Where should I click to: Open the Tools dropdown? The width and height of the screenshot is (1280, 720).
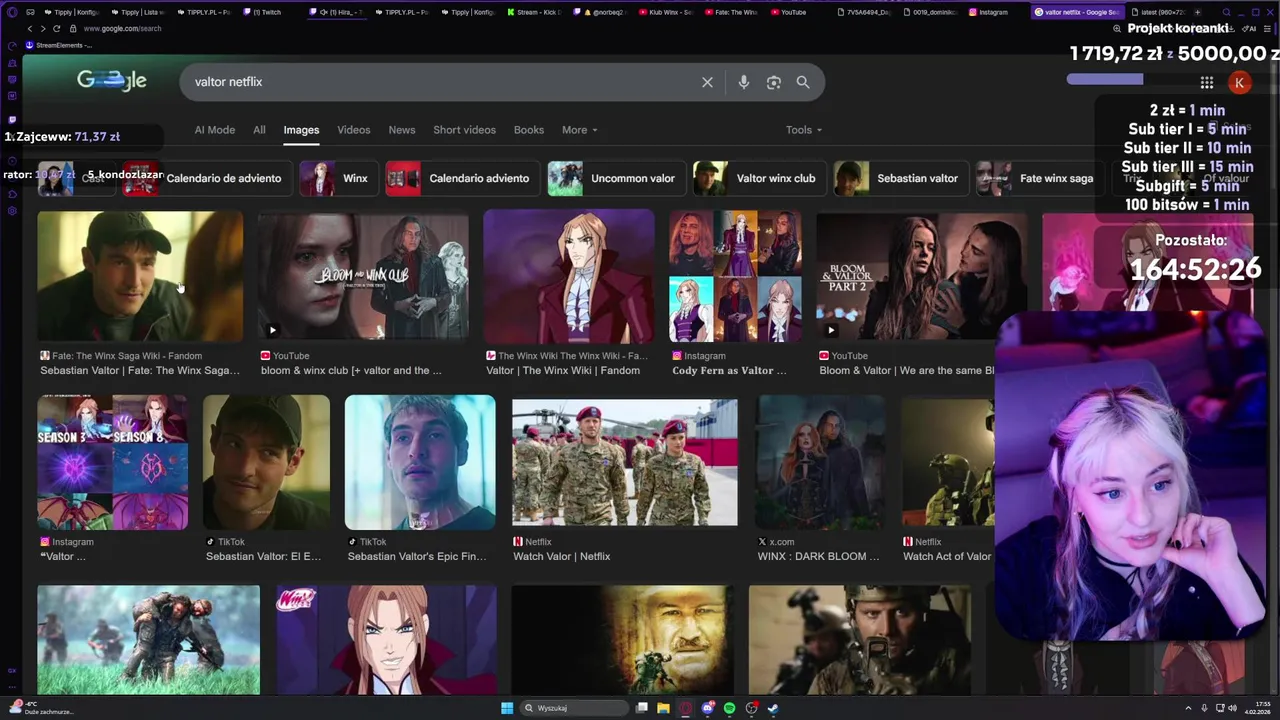803,130
